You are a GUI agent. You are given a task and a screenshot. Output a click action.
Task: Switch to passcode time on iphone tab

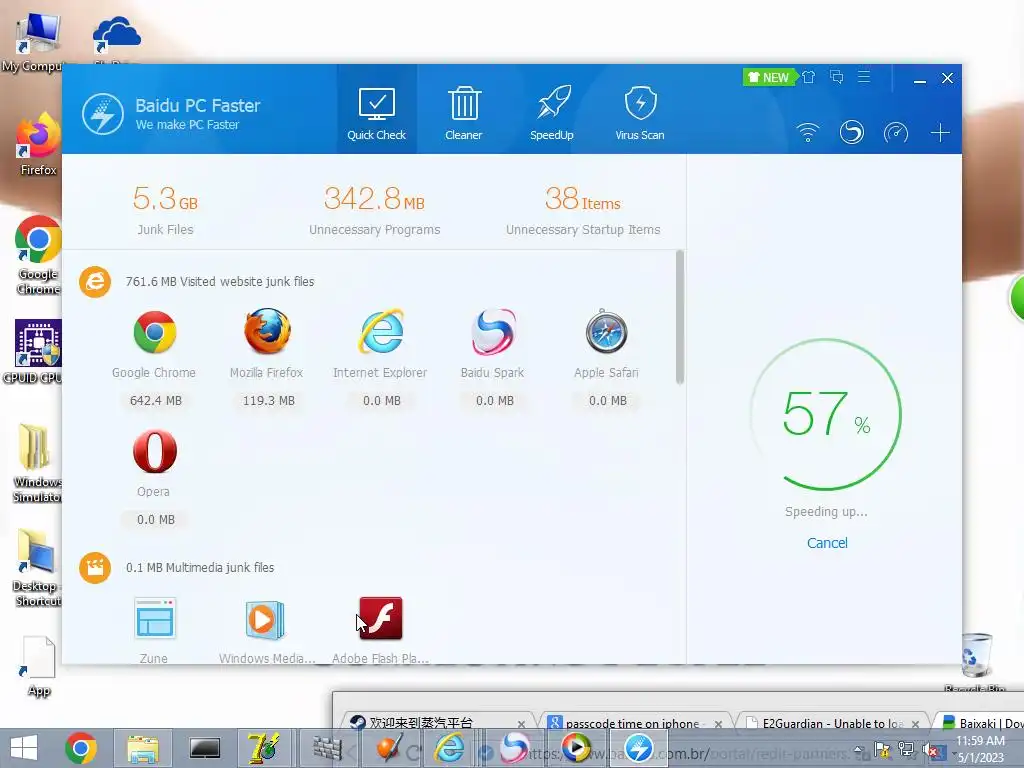click(632, 724)
